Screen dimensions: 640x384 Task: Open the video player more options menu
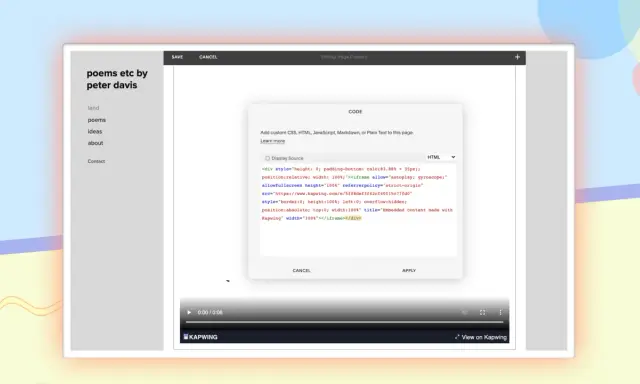[x=500, y=313]
